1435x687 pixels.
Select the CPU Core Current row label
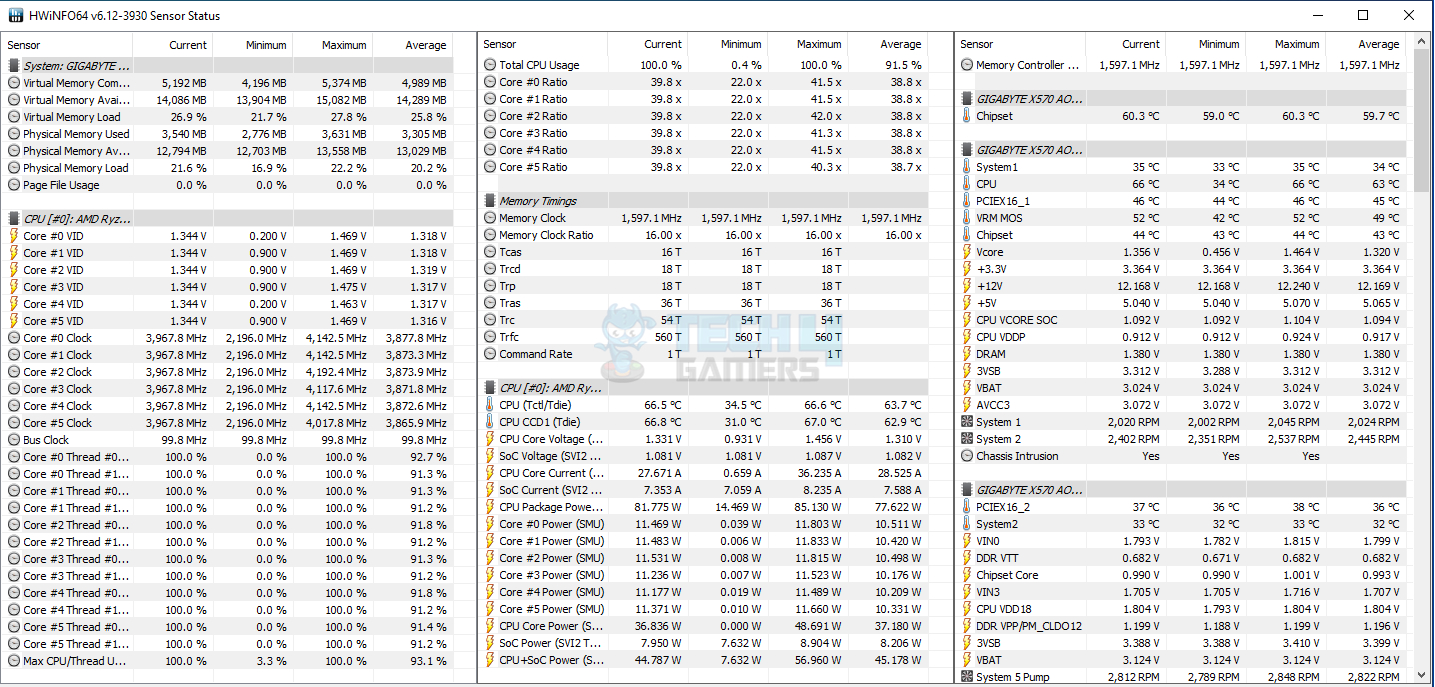click(x=551, y=473)
